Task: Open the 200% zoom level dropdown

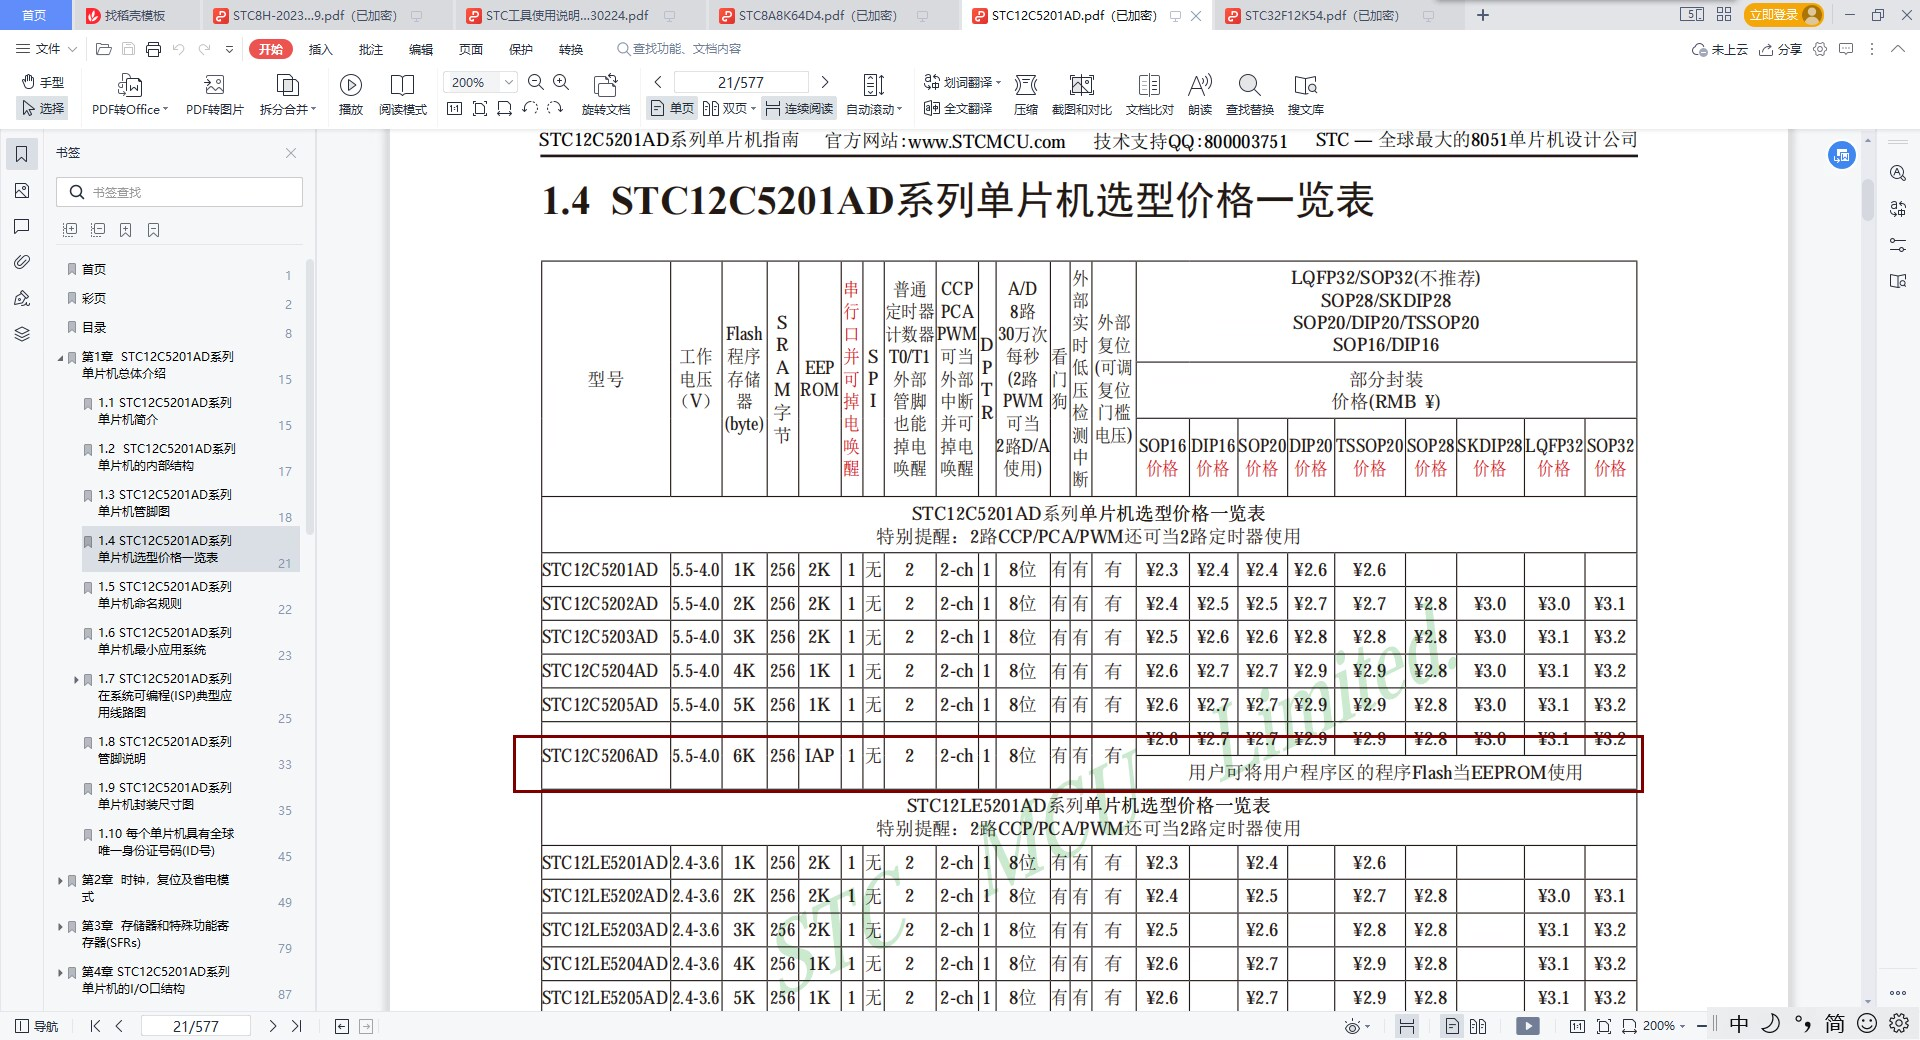Action: 509,82
